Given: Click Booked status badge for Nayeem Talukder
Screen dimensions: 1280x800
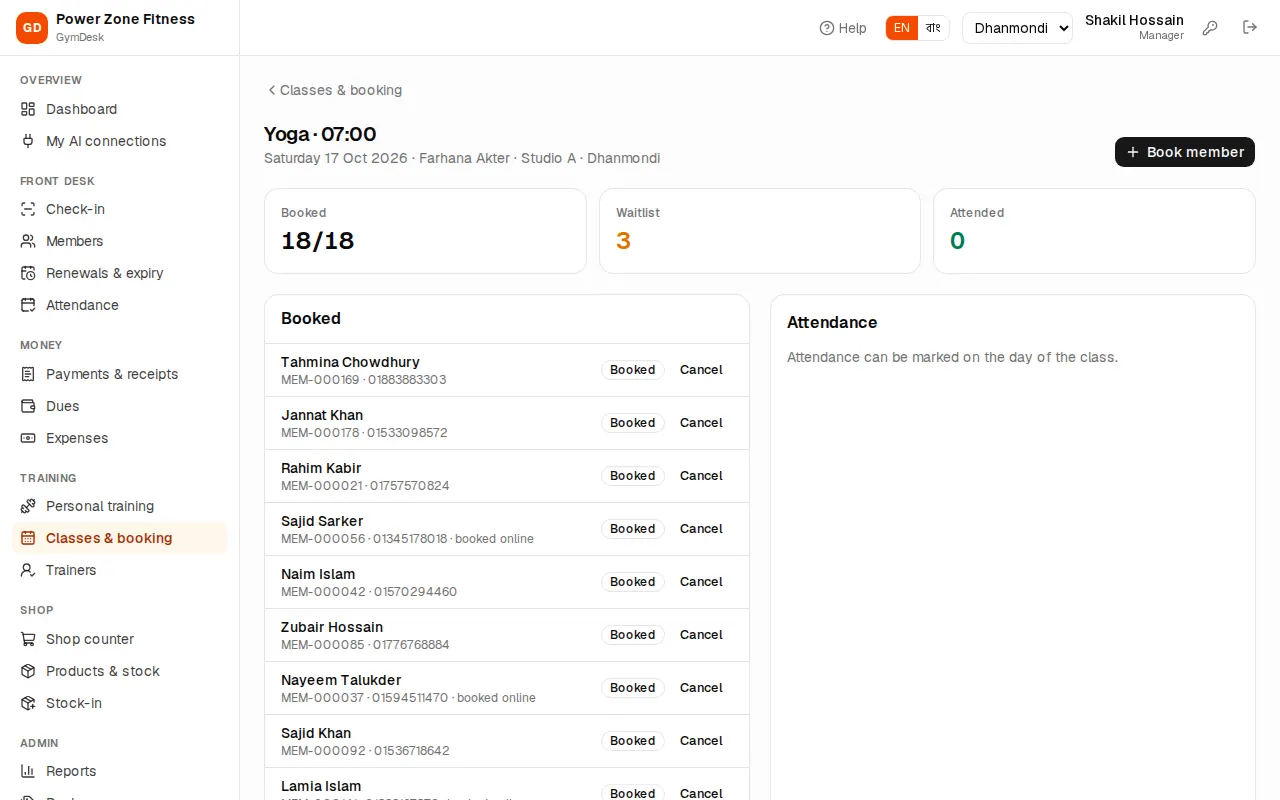Looking at the screenshot, I should (x=633, y=688).
